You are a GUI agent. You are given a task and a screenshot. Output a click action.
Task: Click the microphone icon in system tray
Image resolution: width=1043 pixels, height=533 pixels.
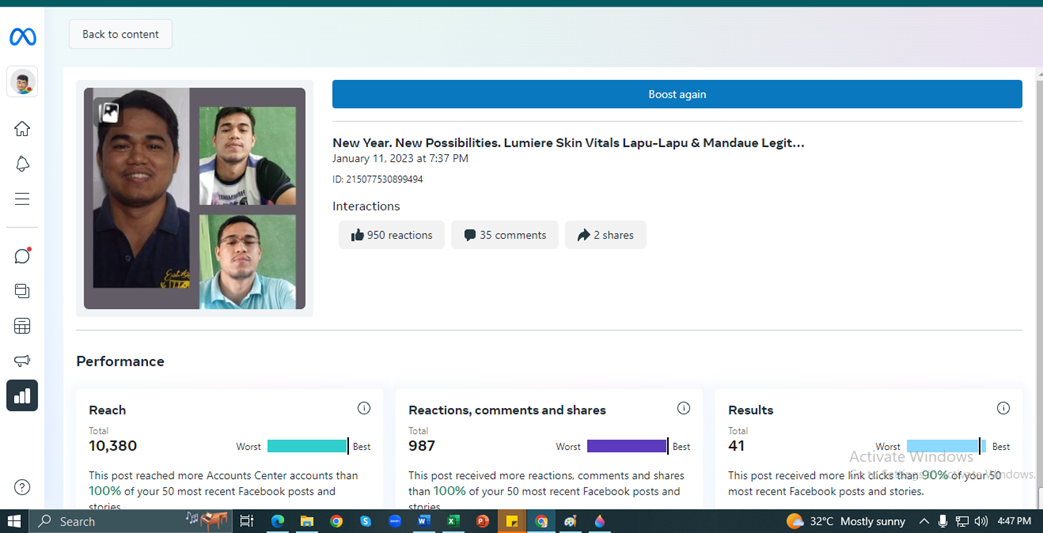[943, 521]
